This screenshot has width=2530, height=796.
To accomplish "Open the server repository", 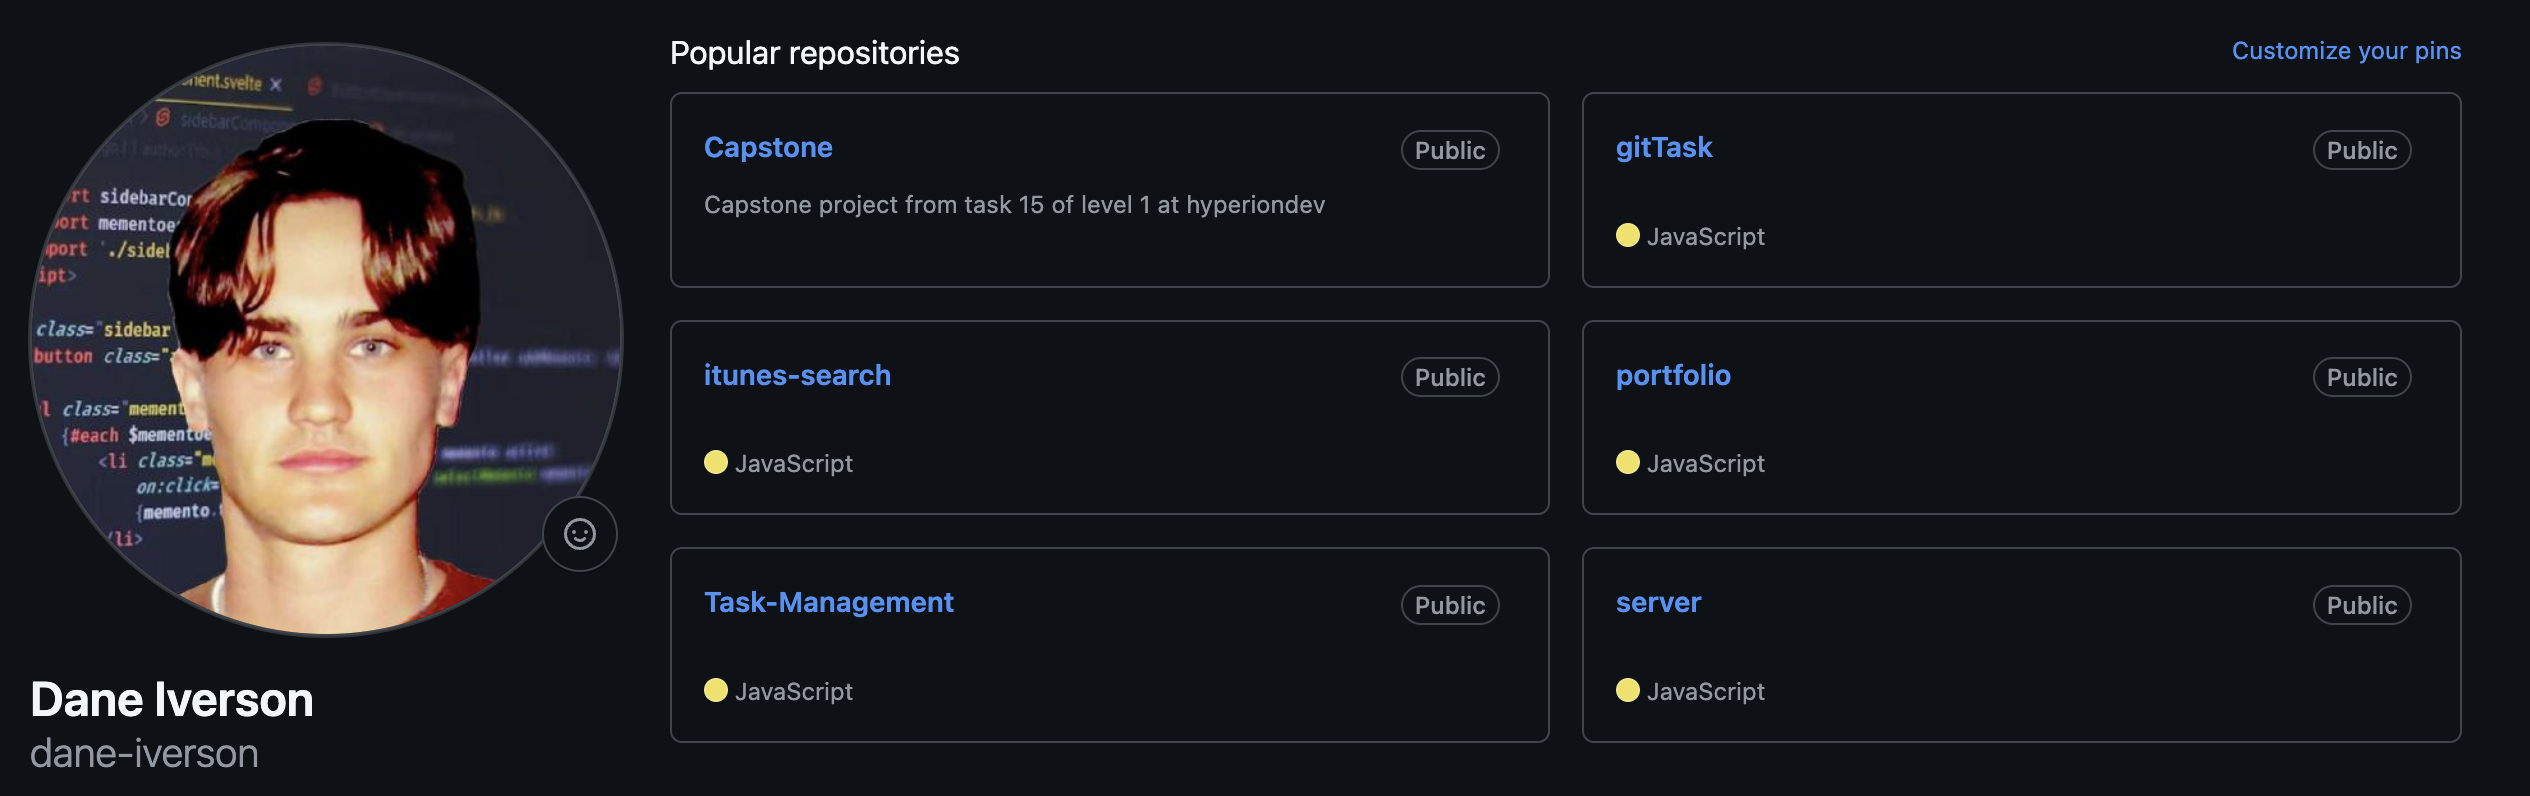I will pyautogui.click(x=1658, y=602).
